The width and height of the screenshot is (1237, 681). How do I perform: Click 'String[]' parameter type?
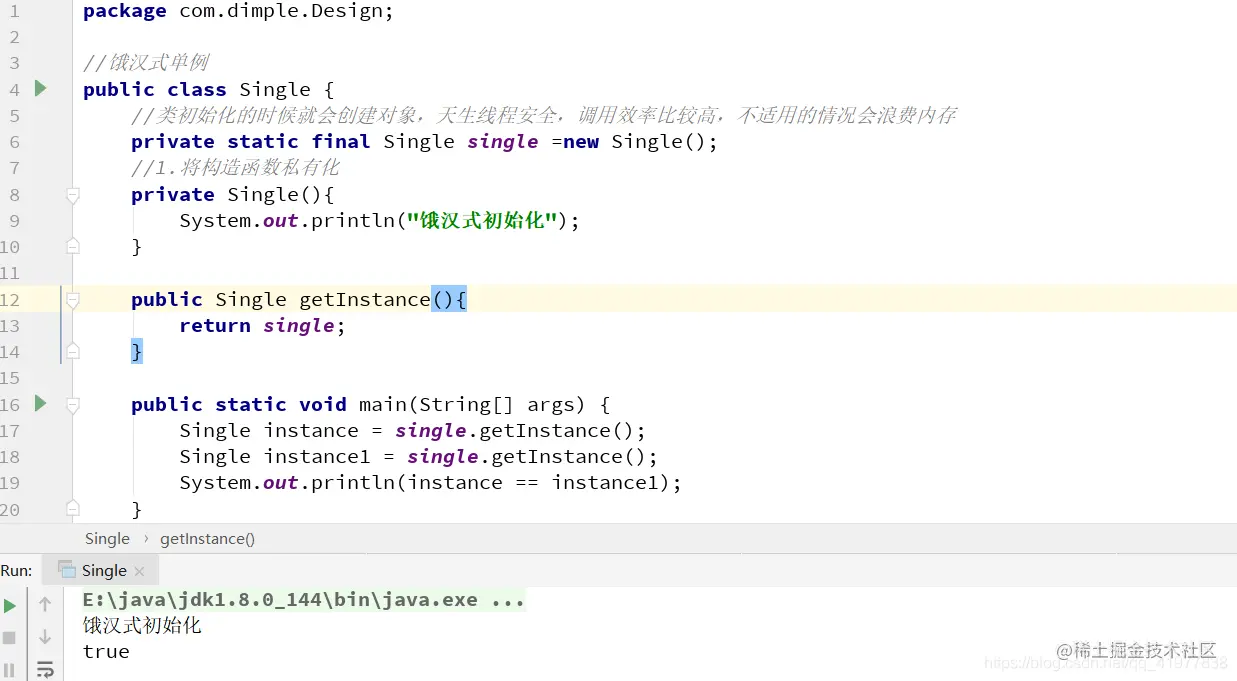(467, 404)
